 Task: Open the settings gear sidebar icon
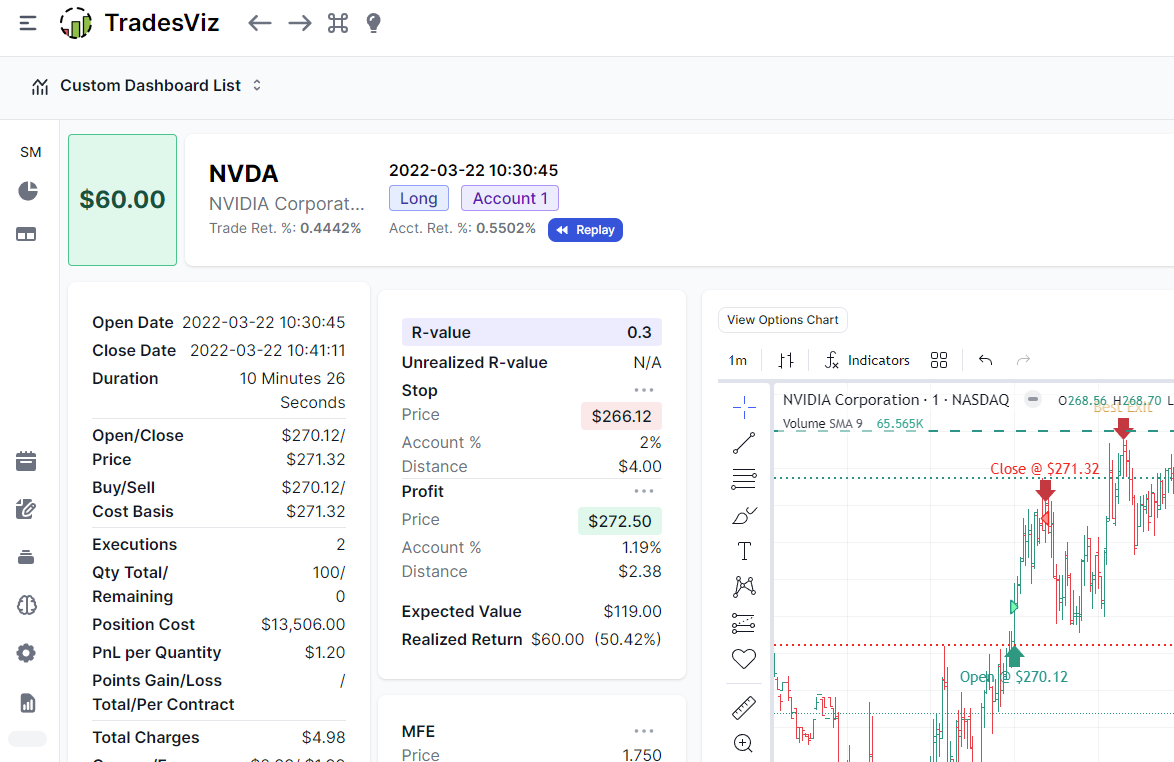(x=26, y=653)
